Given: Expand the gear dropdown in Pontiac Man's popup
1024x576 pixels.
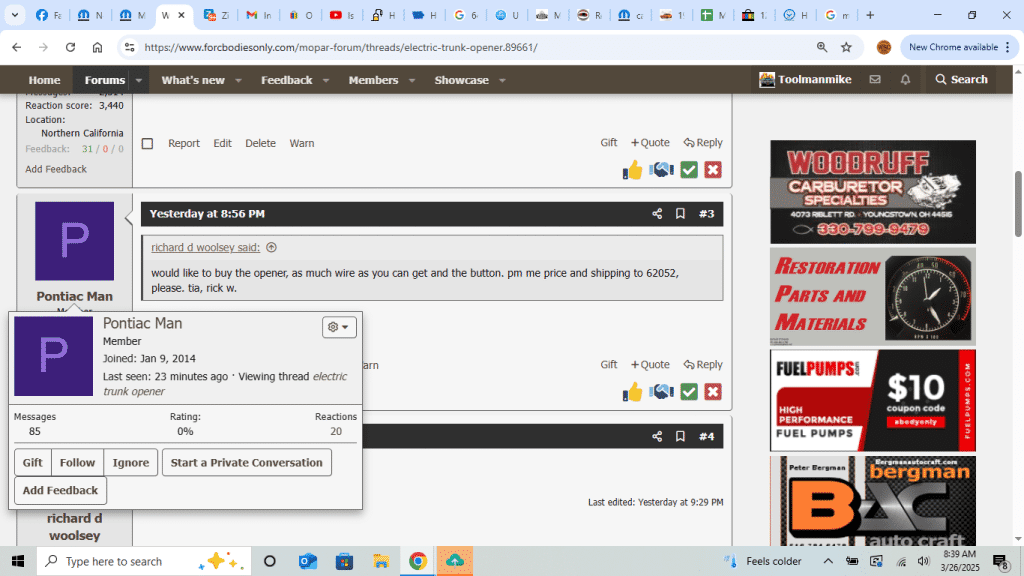Looking at the screenshot, I should click(339, 327).
